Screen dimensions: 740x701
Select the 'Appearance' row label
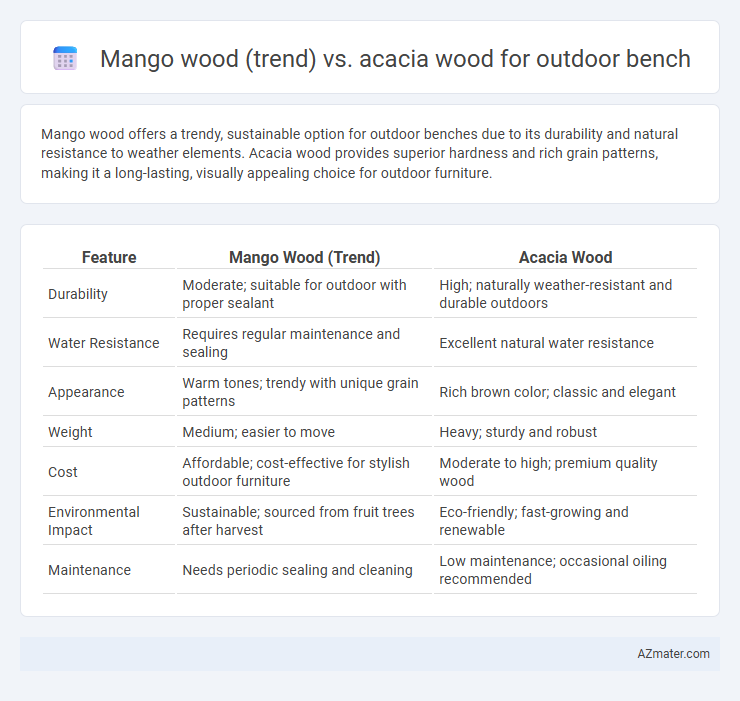tap(86, 392)
